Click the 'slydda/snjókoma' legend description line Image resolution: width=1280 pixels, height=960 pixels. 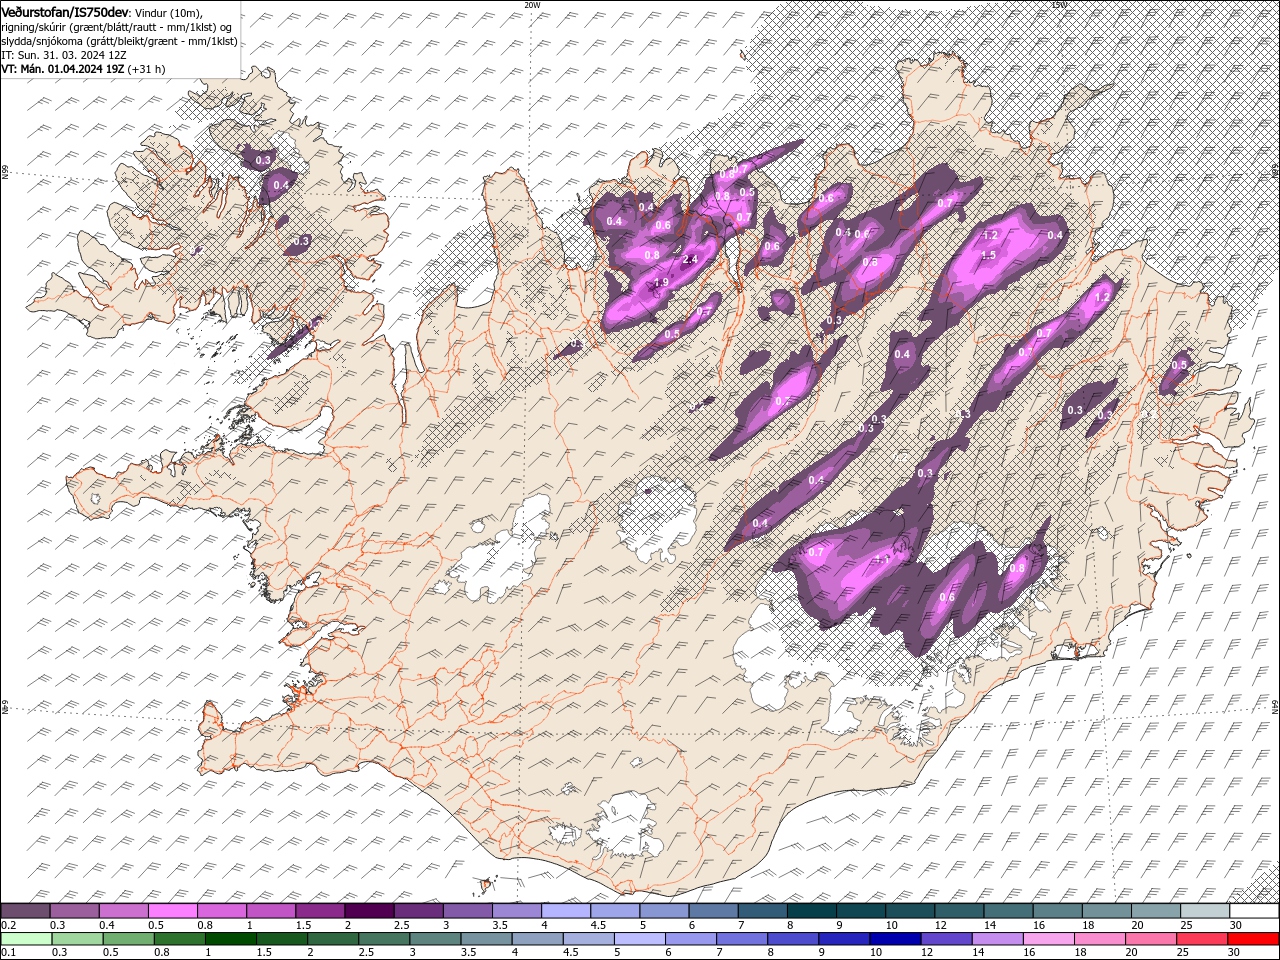[119, 41]
